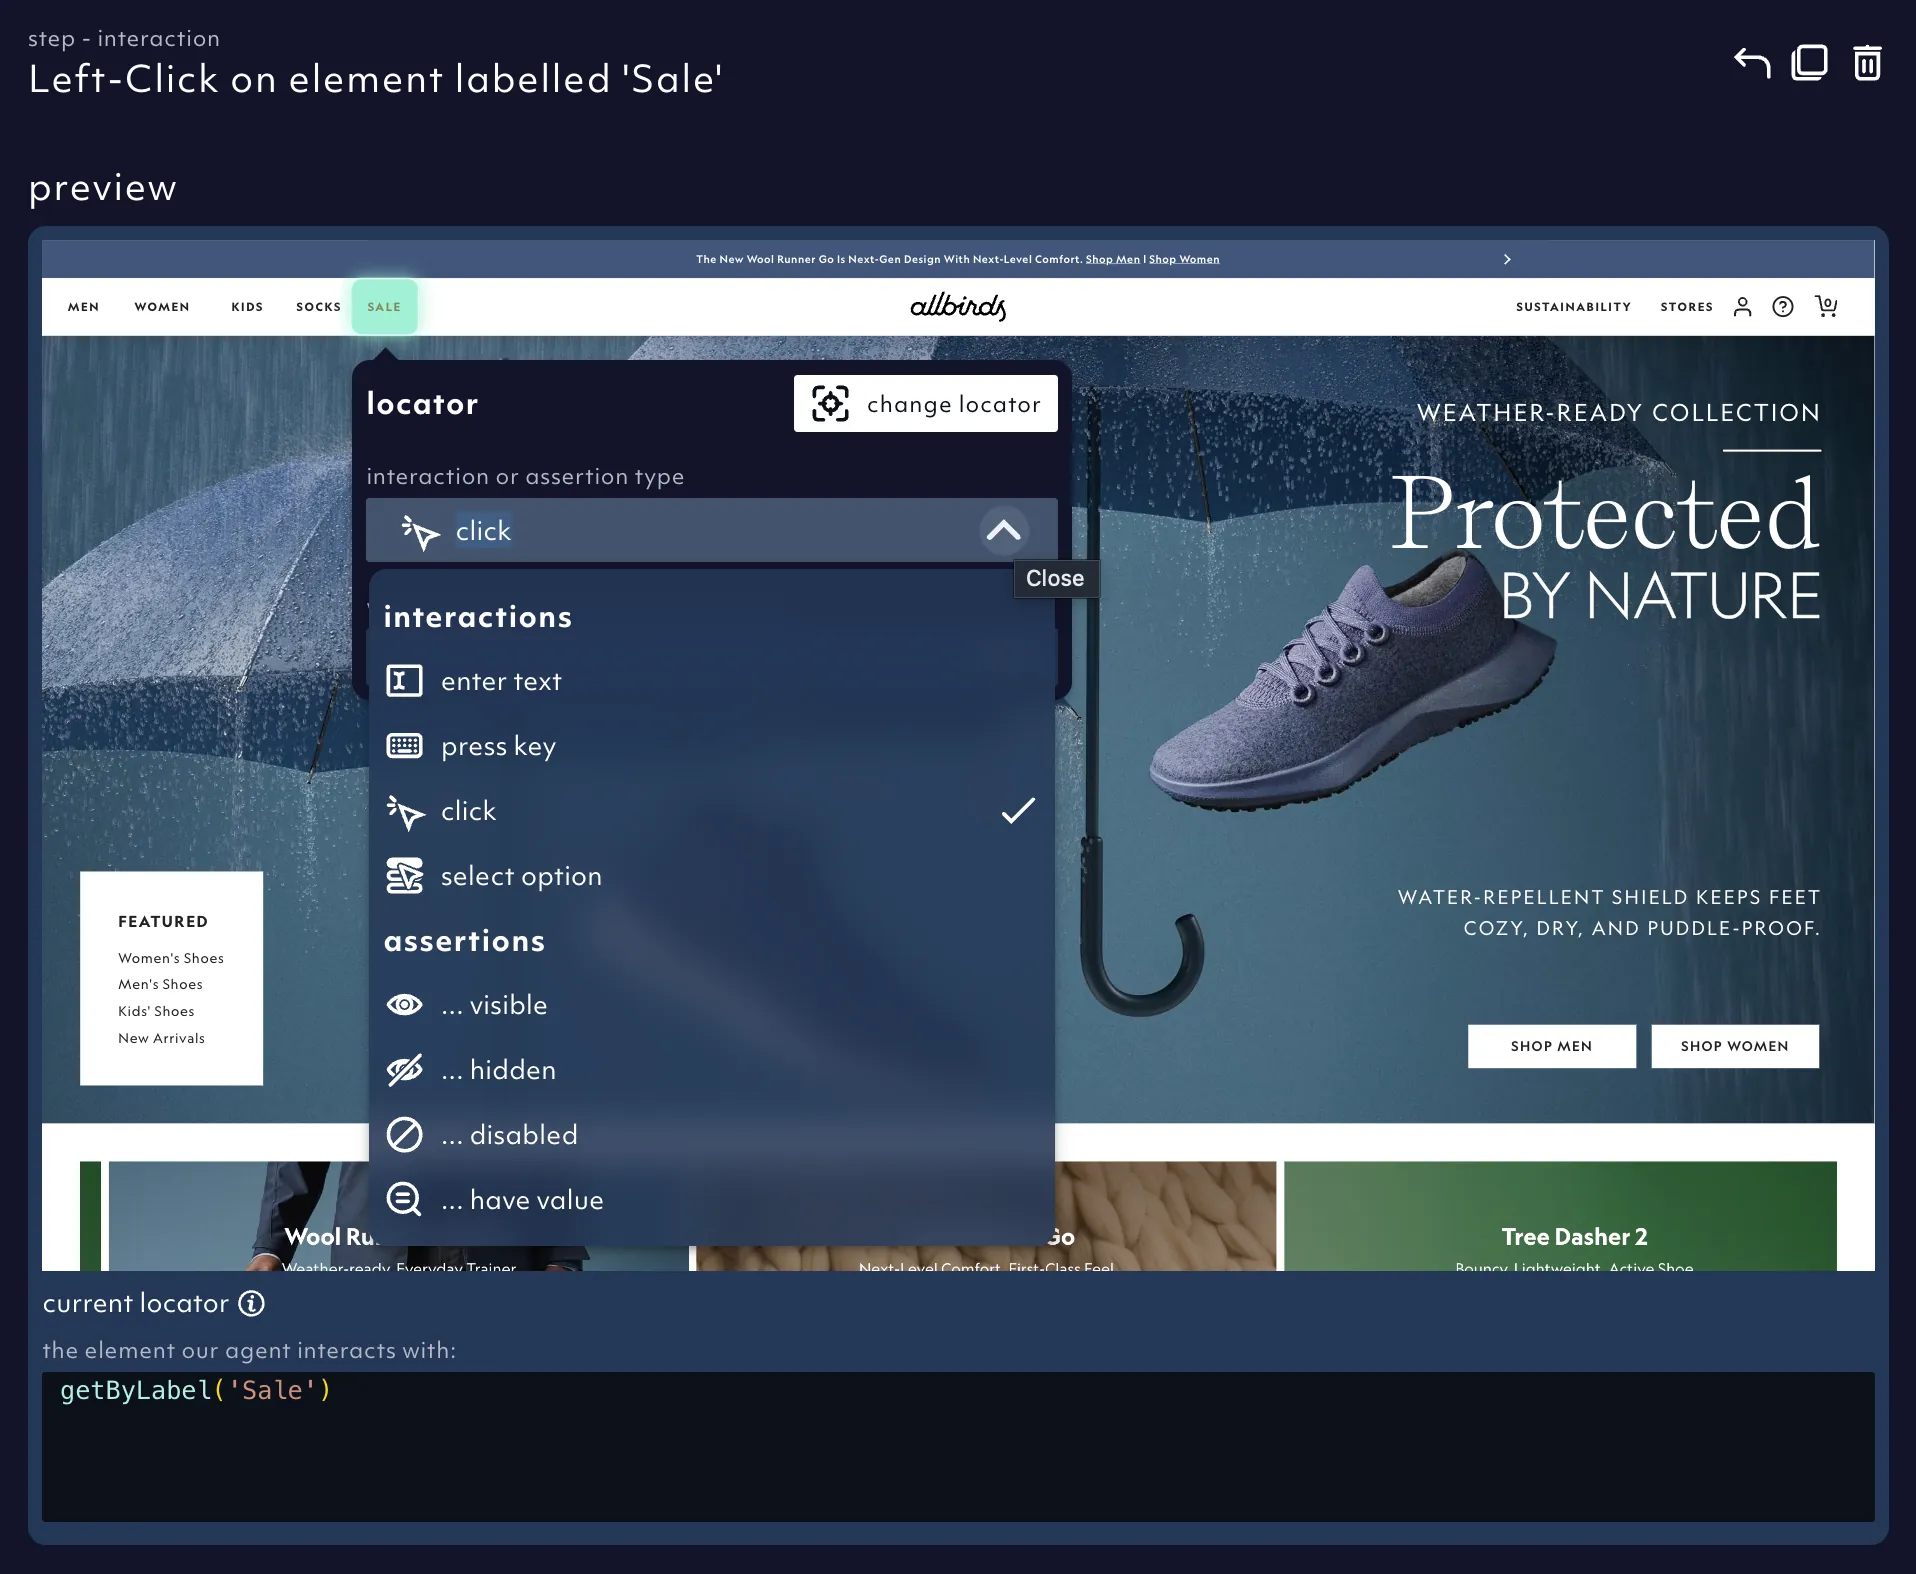This screenshot has width=1916, height=1574.
Task: Click the 'SHOP WOMEN' button
Action: point(1734,1046)
